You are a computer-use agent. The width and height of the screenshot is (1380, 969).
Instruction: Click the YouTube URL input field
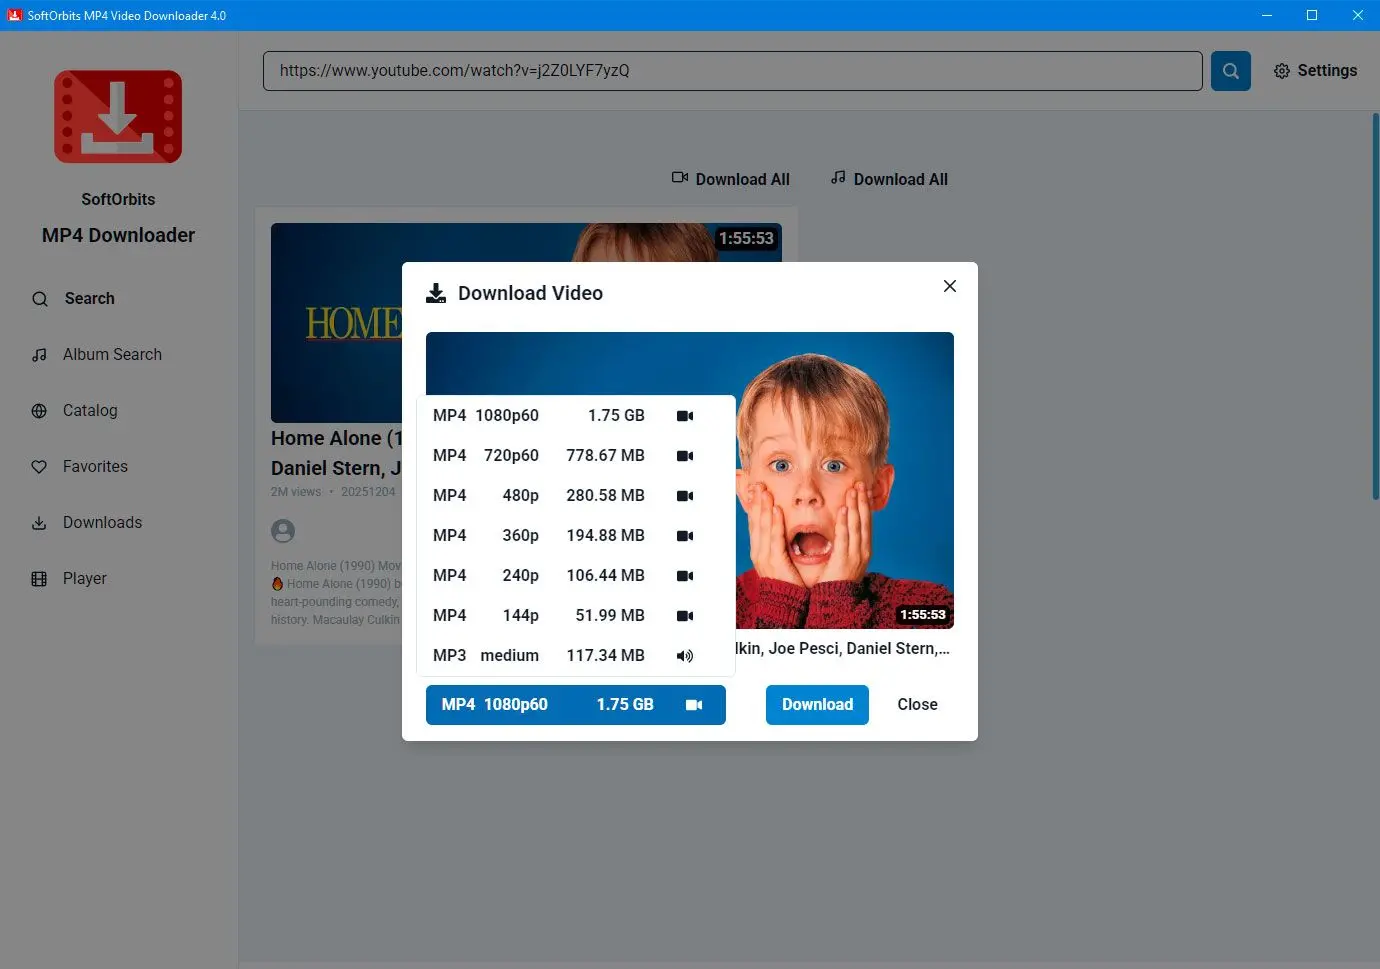pyautogui.click(x=732, y=71)
